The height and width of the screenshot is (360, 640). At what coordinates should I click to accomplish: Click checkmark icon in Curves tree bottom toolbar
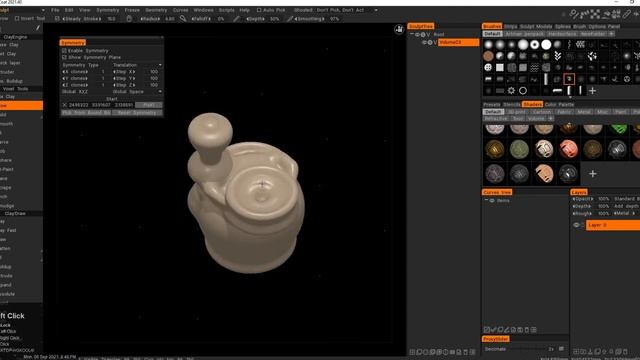(493, 329)
